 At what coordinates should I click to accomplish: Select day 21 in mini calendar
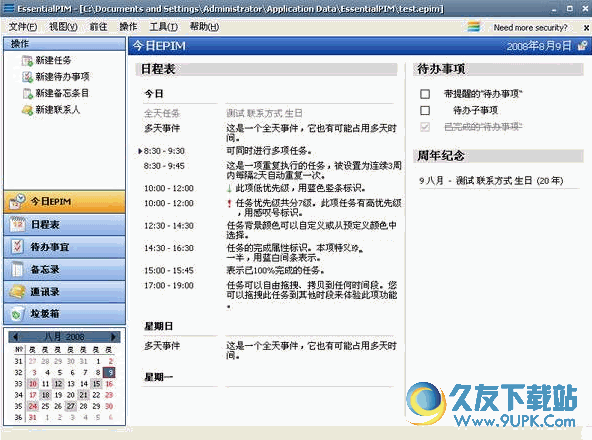[83, 395]
